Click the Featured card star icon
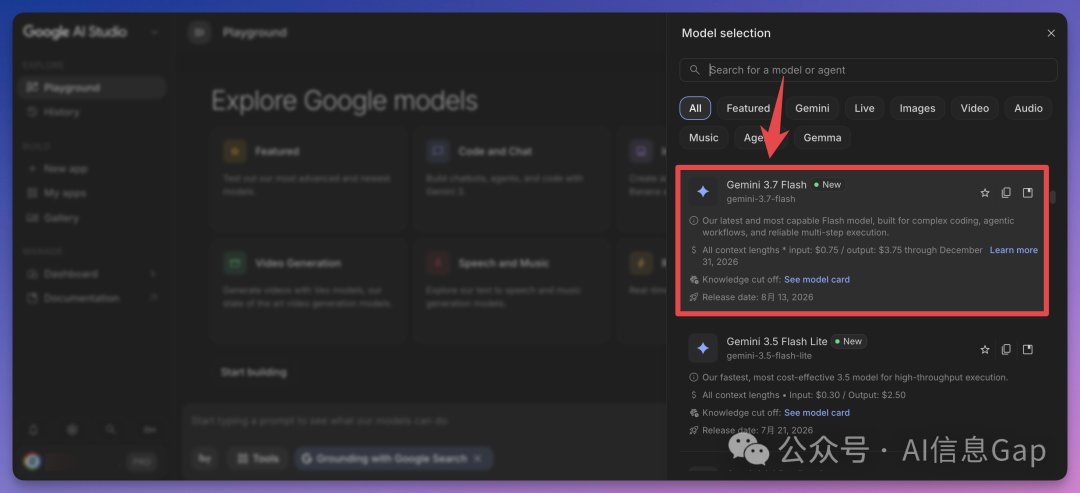 pos(234,151)
